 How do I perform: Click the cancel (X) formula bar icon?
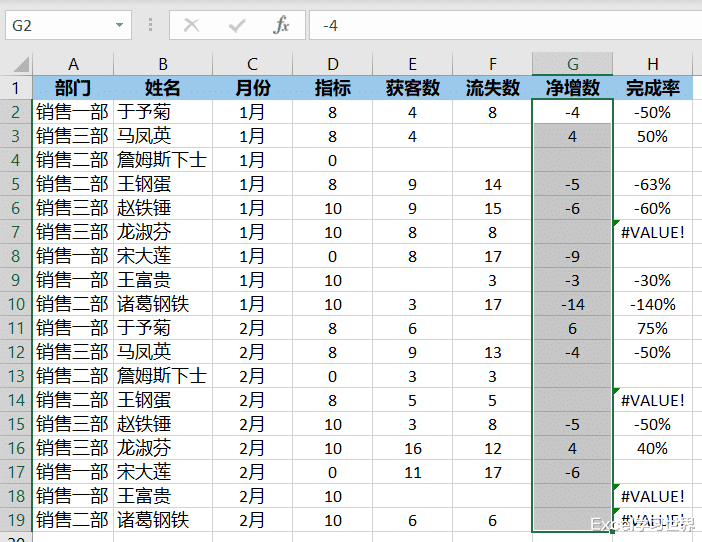tap(192, 26)
